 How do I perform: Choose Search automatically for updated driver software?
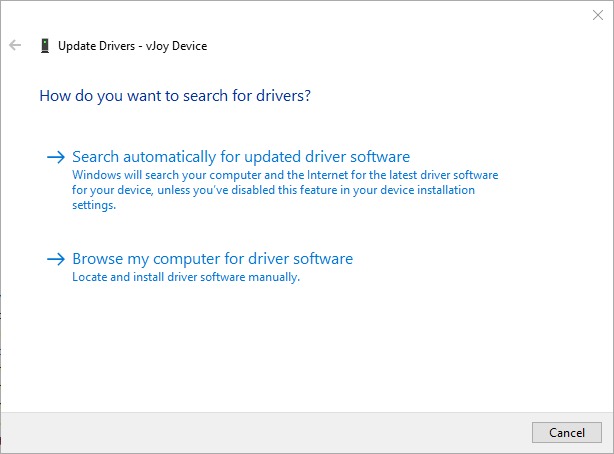241,157
